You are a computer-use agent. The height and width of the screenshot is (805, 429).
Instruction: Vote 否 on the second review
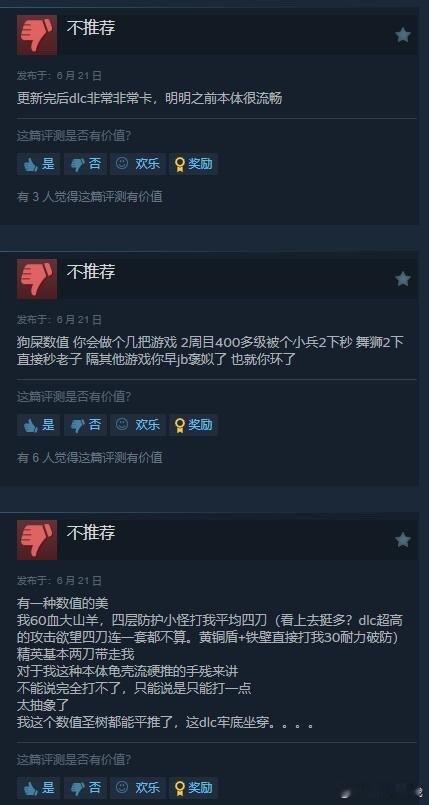coord(85,425)
